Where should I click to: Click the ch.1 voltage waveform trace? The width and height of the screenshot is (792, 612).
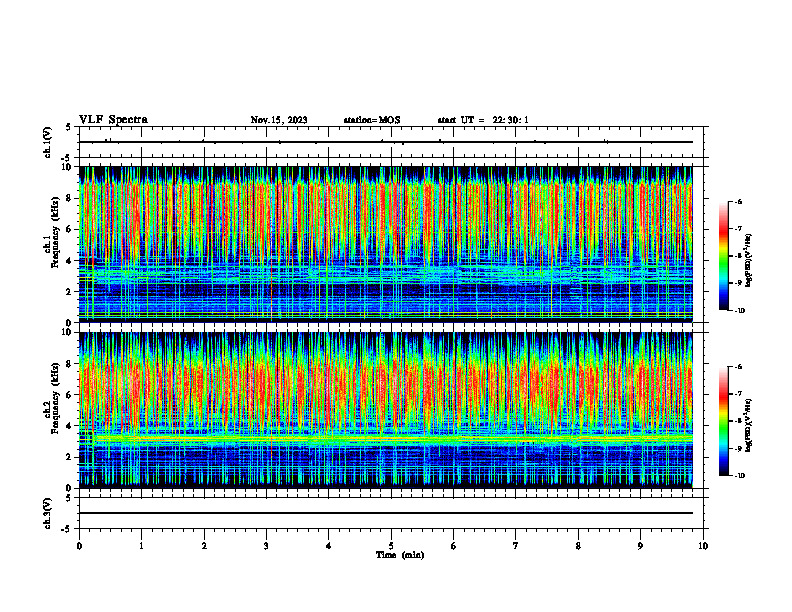(x=386, y=142)
